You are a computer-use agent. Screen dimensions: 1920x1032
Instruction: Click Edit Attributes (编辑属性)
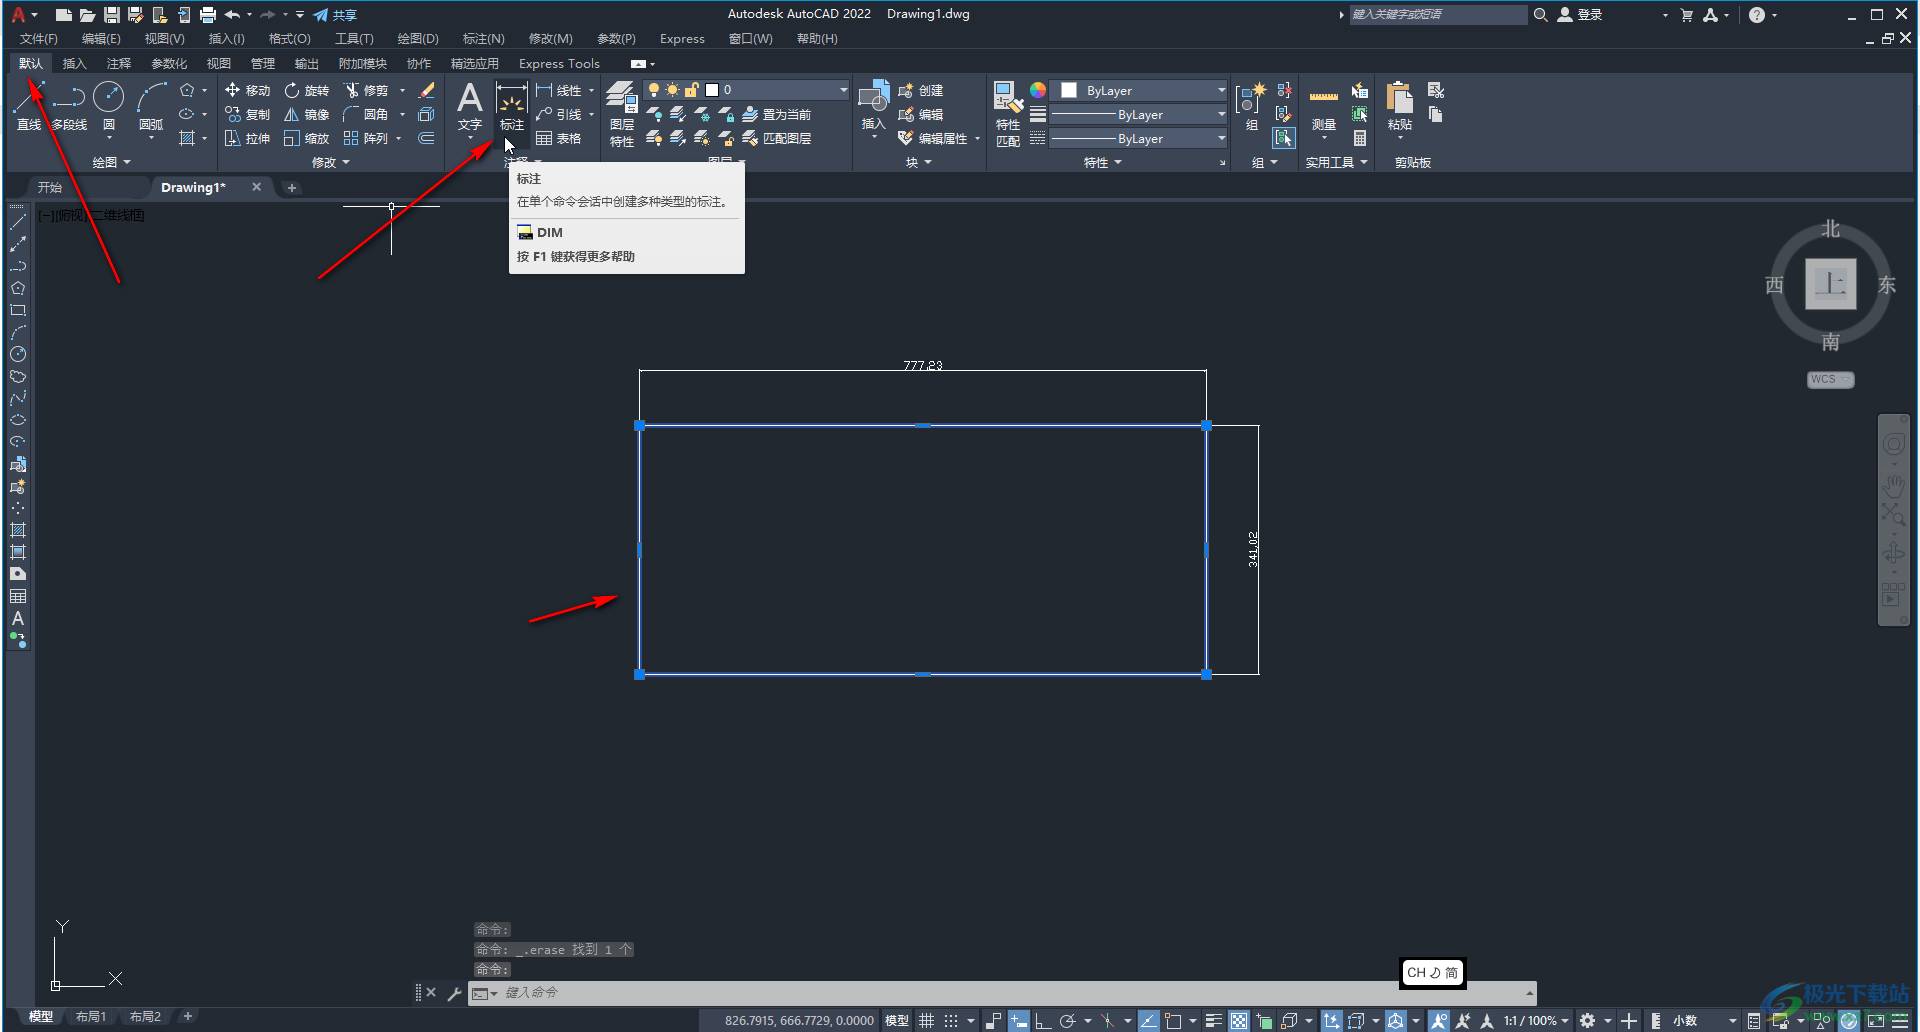pos(933,138)
